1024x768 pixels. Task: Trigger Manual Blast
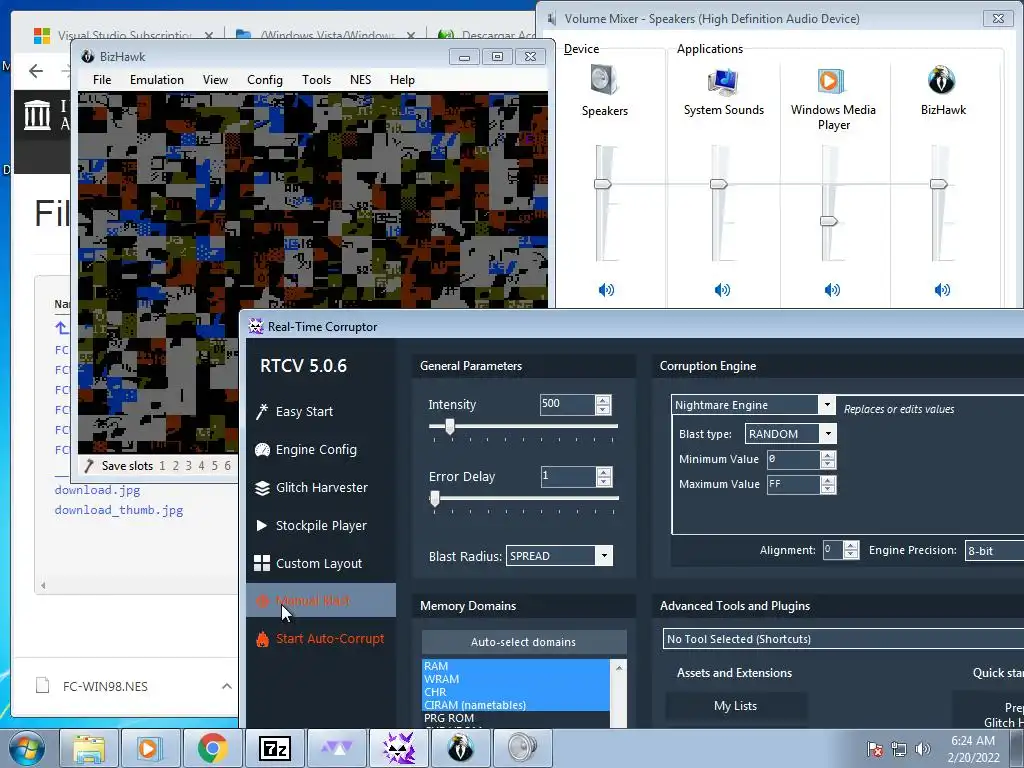coord(321,600)
